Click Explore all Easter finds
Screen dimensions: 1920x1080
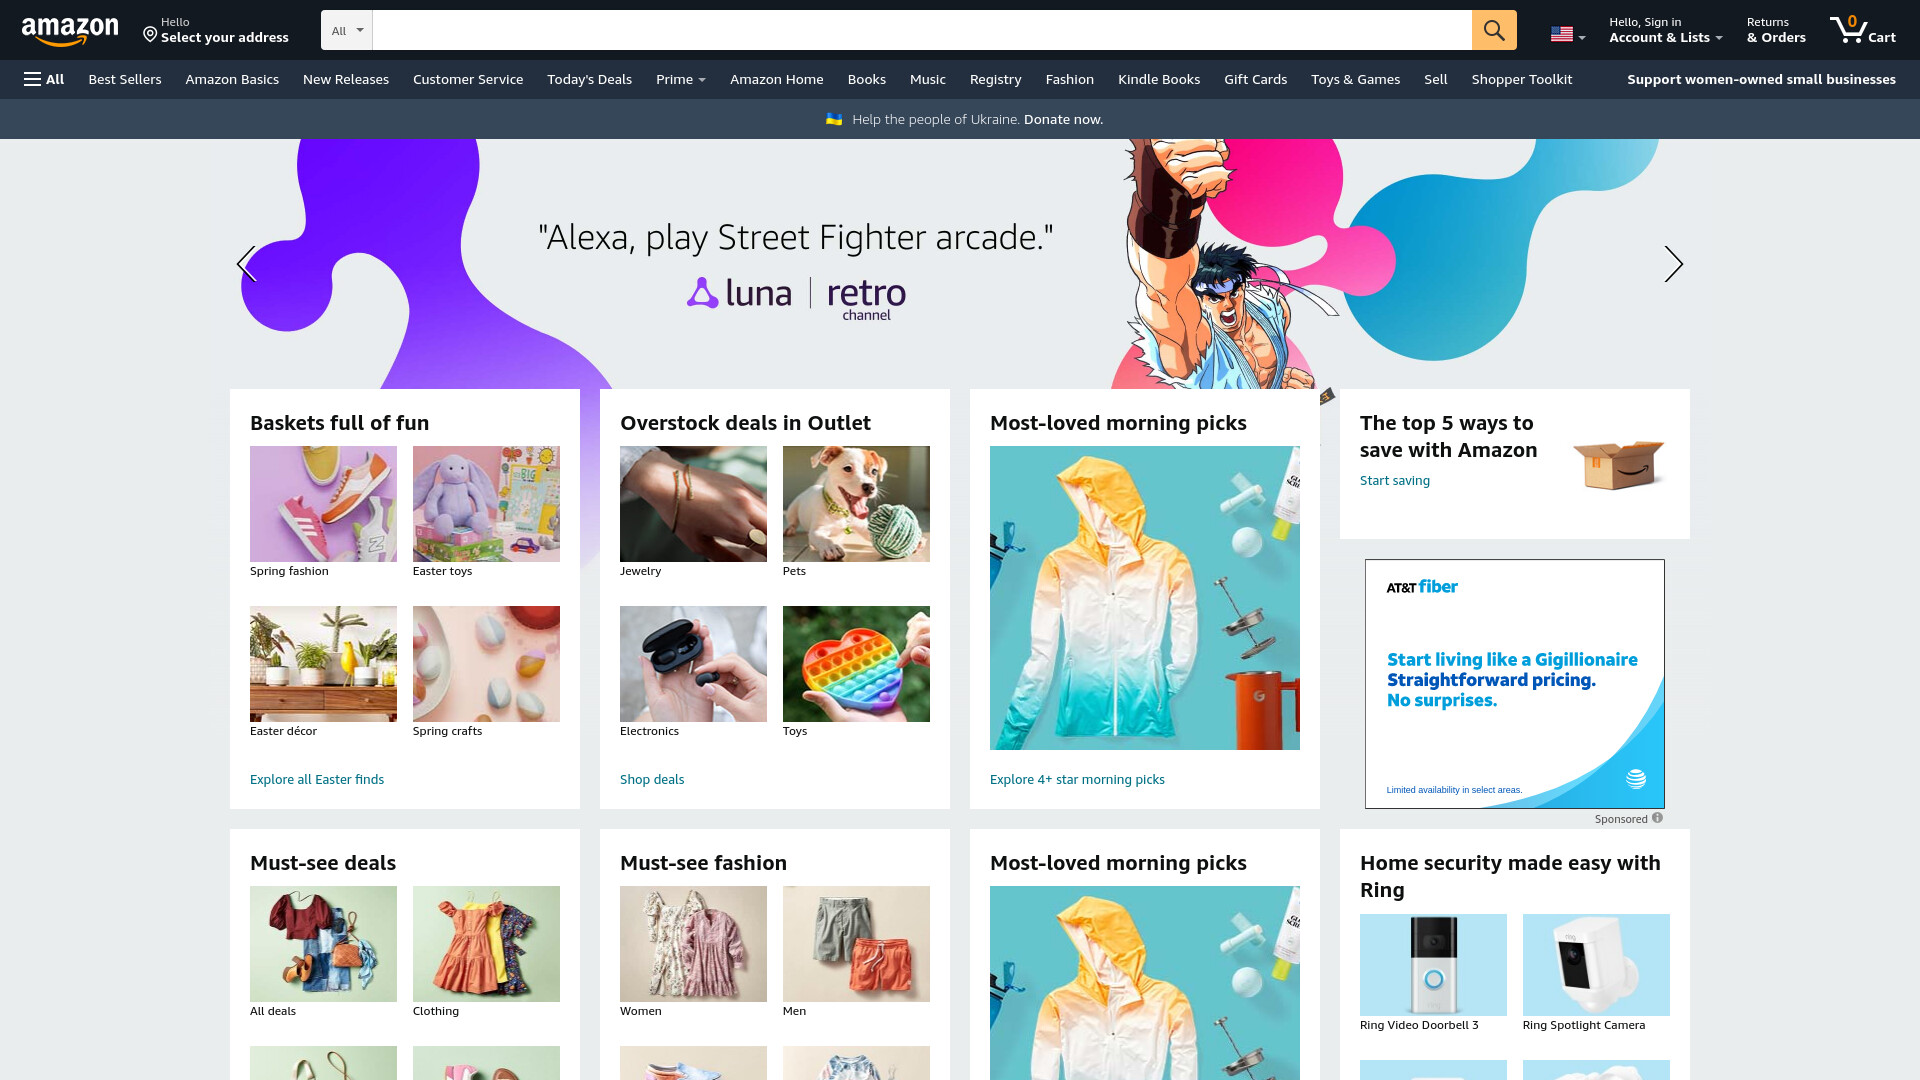coord(317,779)
